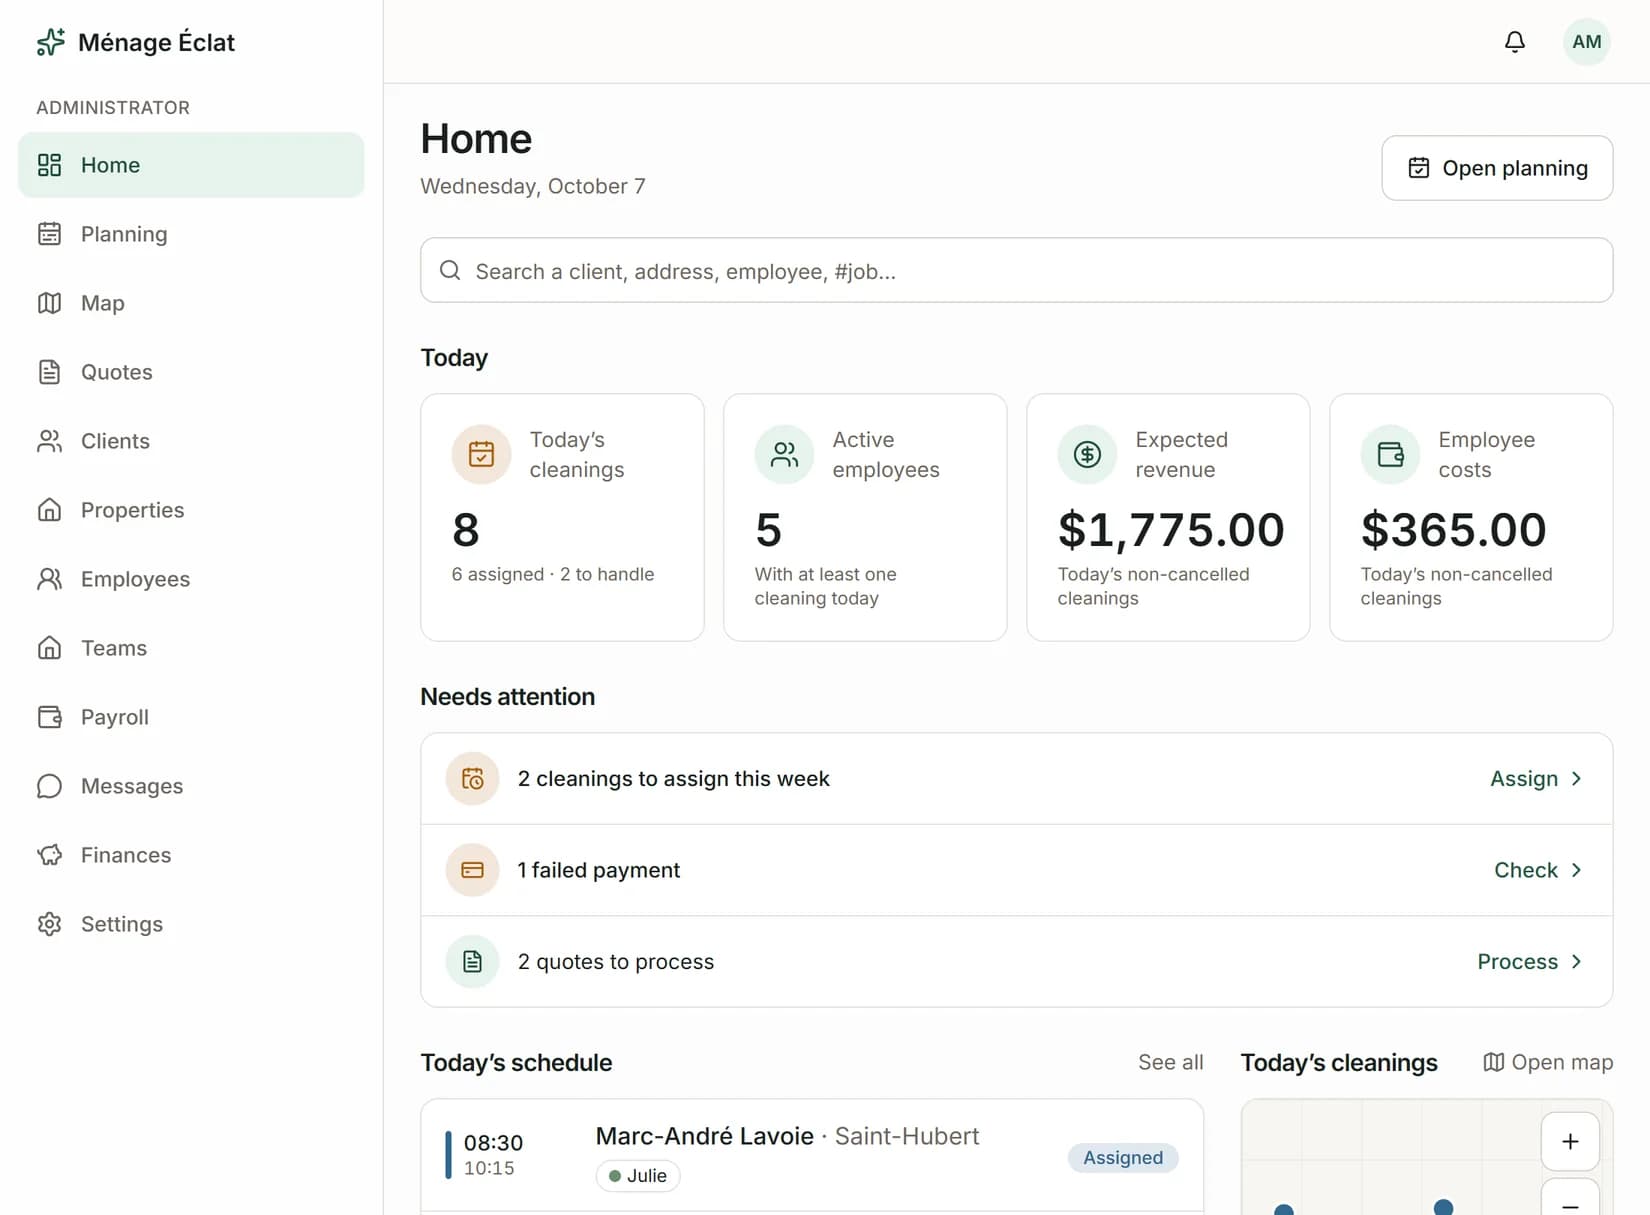The width and height of the screenshot is (1650, 1215).
Task: Expand the Check chevron arrow
Action: pos(1576,870)
